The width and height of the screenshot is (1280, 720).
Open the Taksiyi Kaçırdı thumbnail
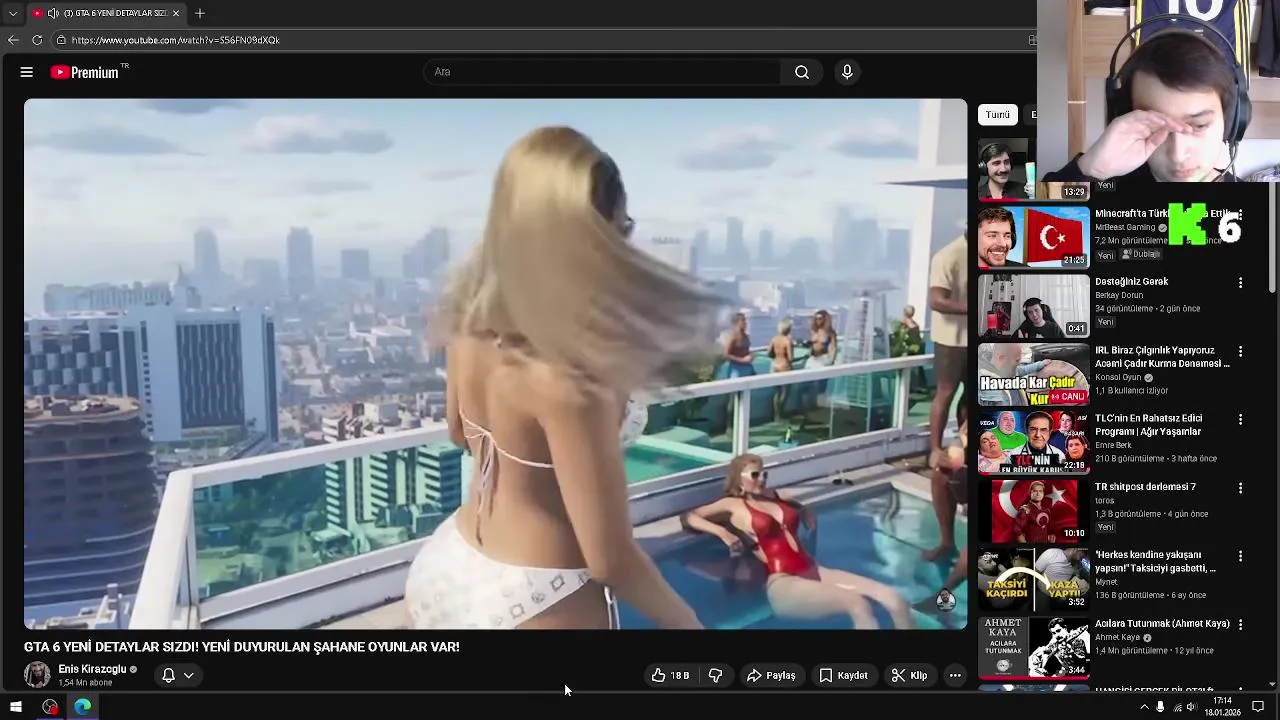coord(1034,578)
